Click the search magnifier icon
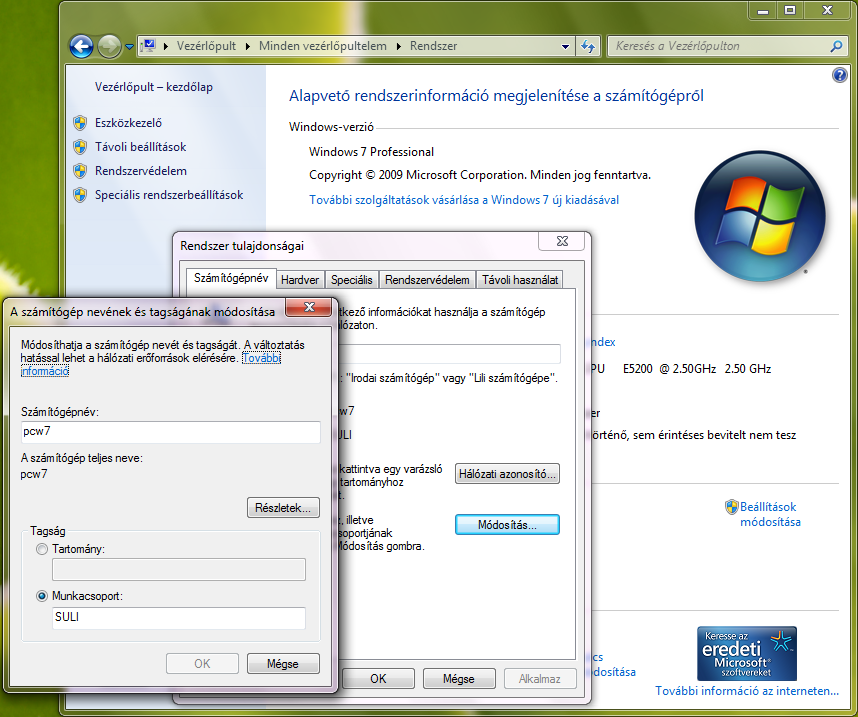This screenshot has height=717, width=858. [x=836, y=46]
